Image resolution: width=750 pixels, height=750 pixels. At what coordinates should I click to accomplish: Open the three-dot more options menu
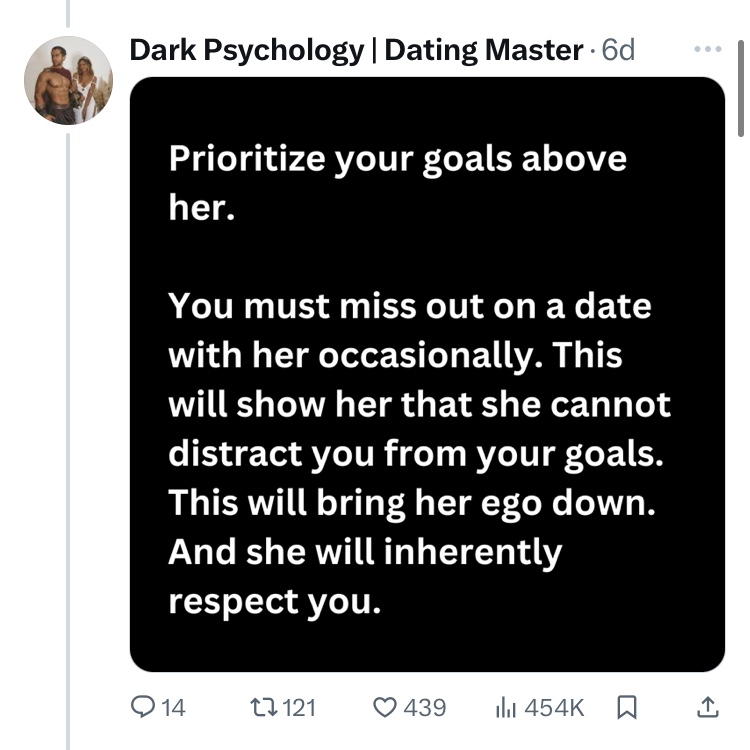click(706, 49)
